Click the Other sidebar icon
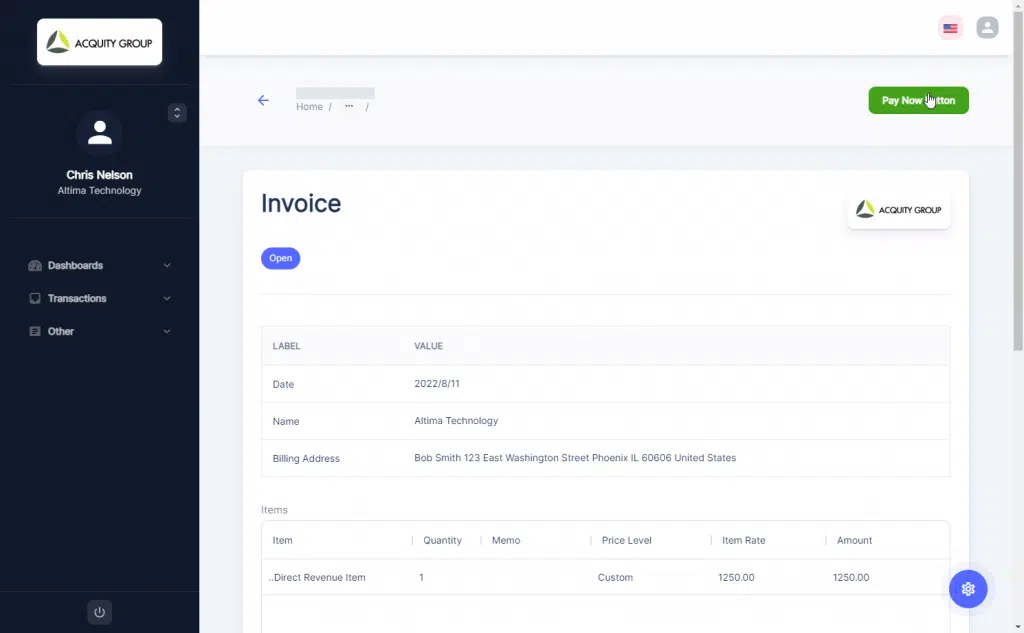 [35, 332]
